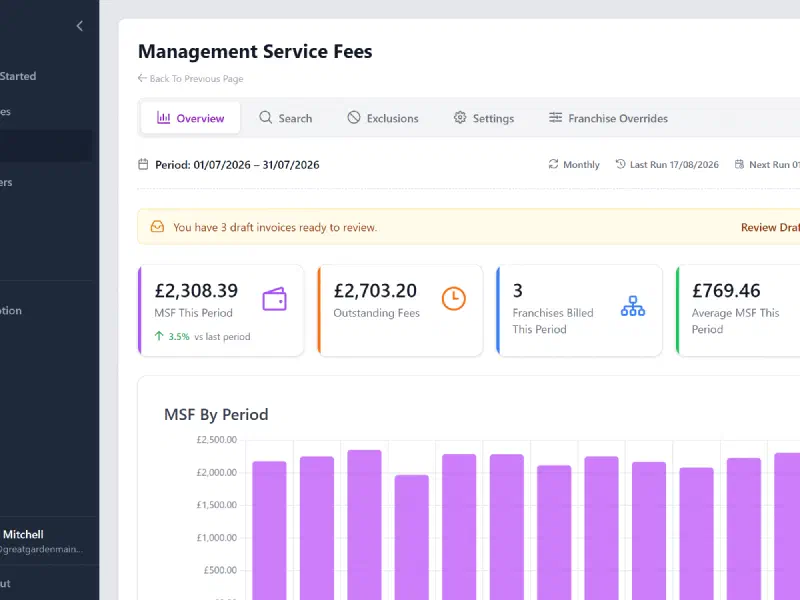Click the orange clock icon on Outstanding Fees
This screenshot has height=600, width=800.
click(x=454, y=298)
